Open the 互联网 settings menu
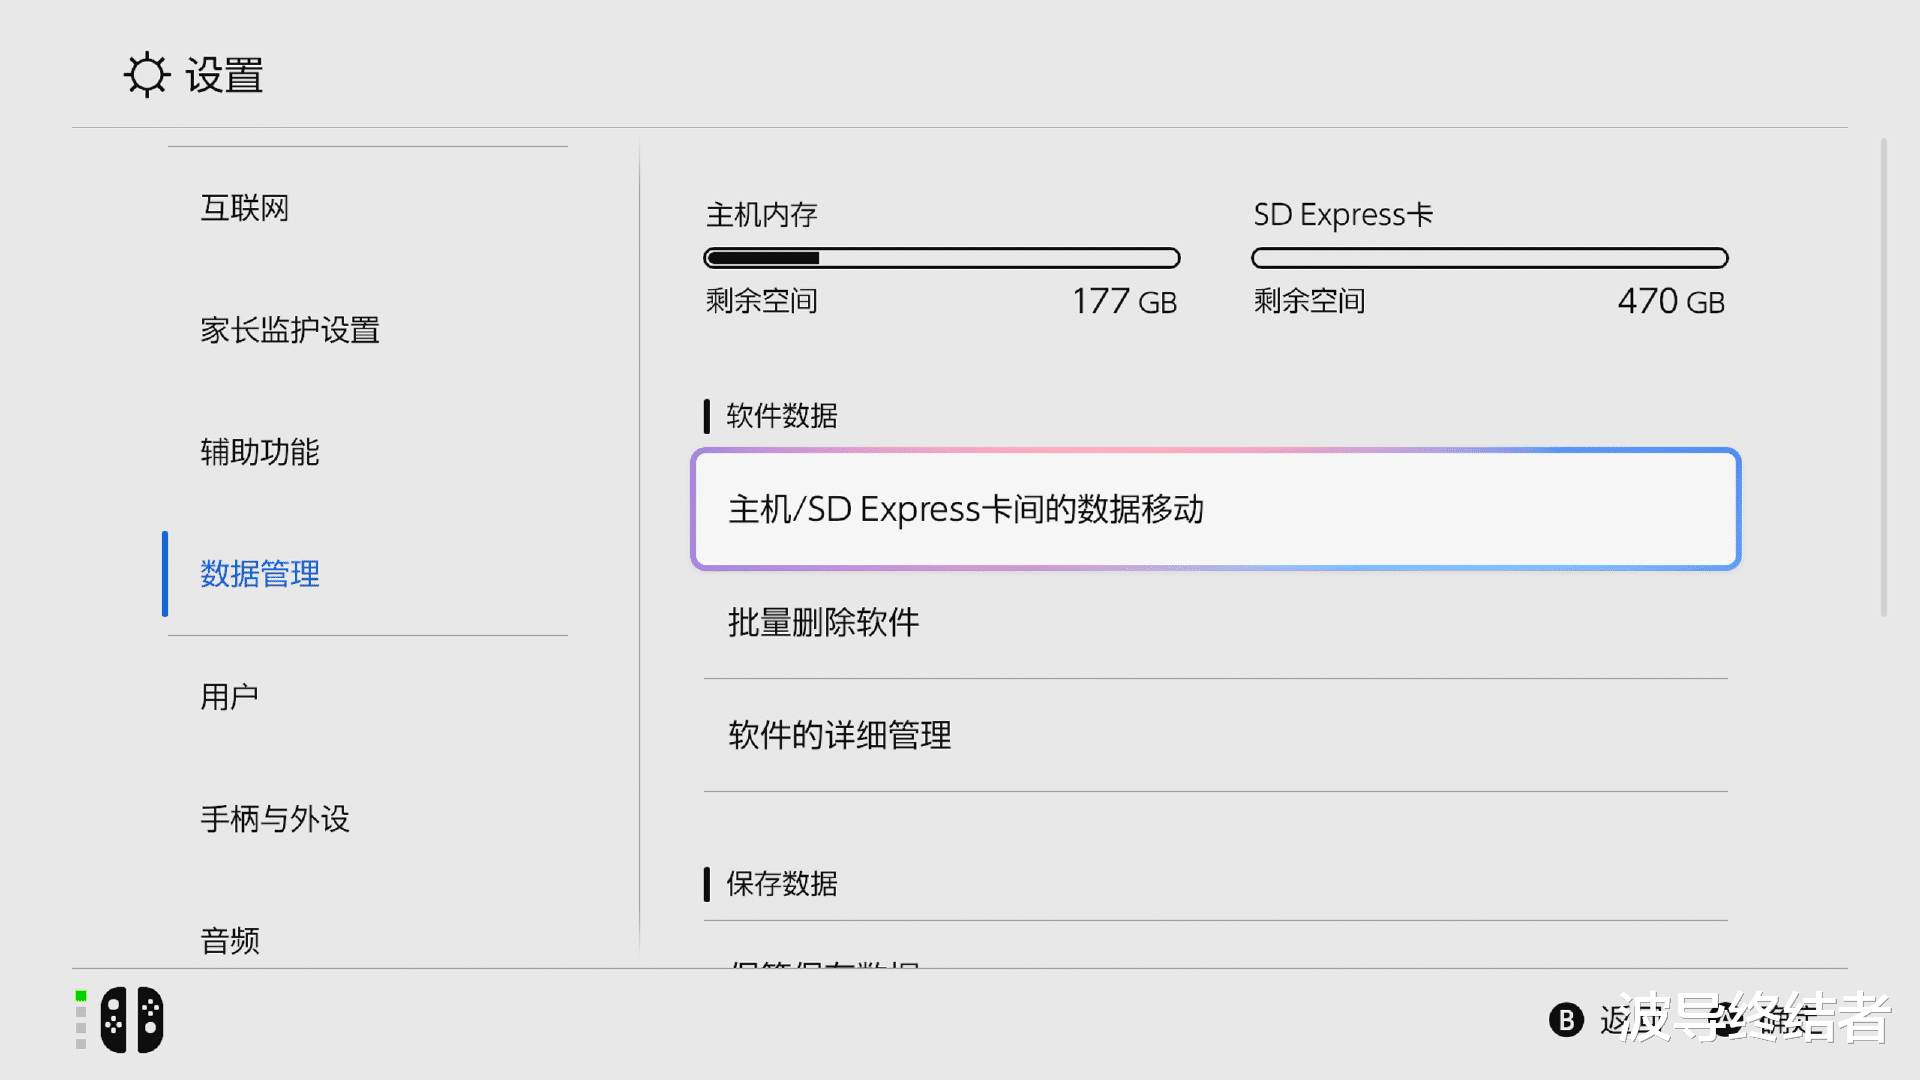This screenshot has width=1920, height=1080. (x=245, y=208)
